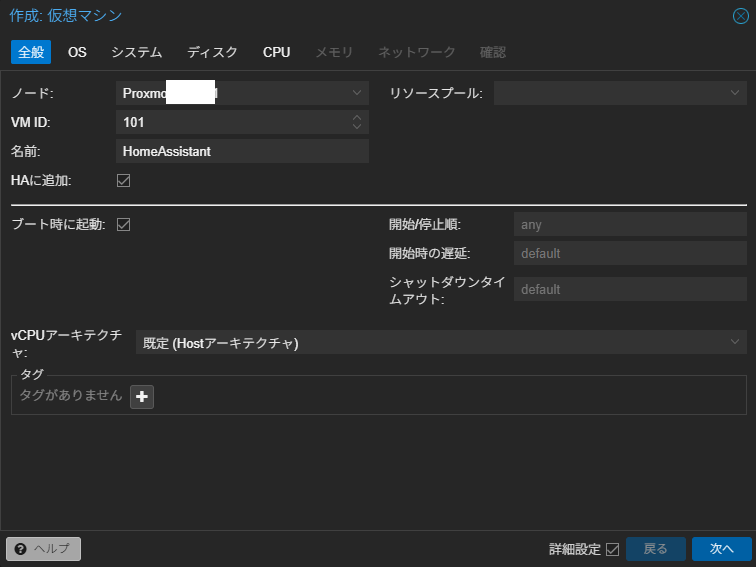Click the 戻る button
The height and width of the screenshot is (567, 756).
[x=656, y=549]
